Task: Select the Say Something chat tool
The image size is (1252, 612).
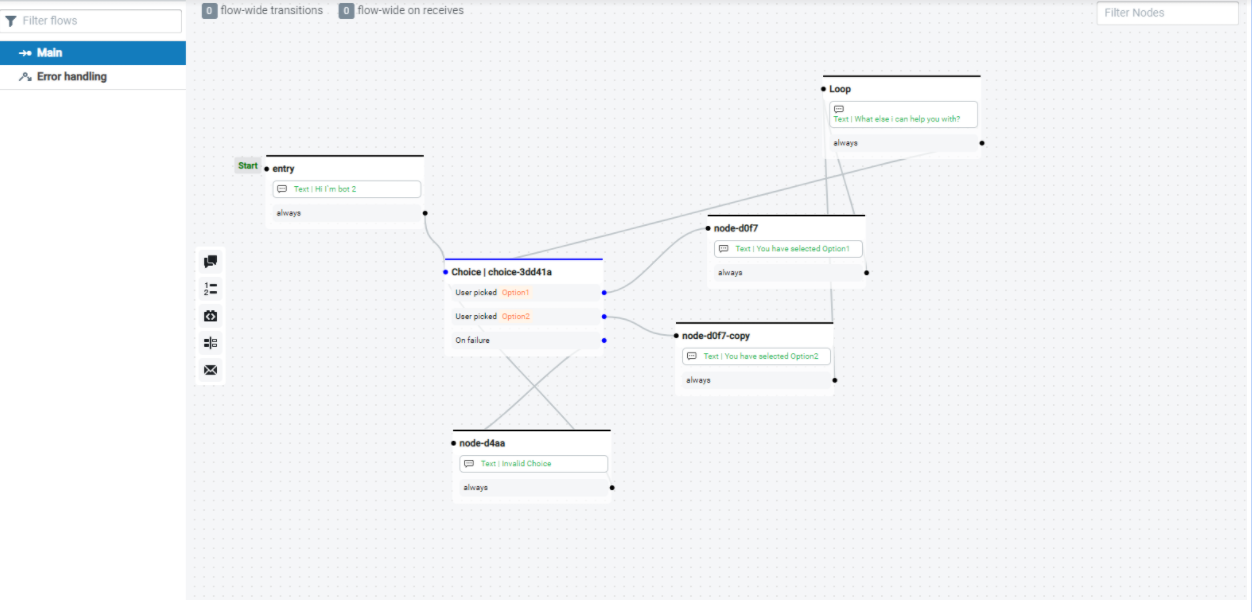Action: tap(210, 261)
